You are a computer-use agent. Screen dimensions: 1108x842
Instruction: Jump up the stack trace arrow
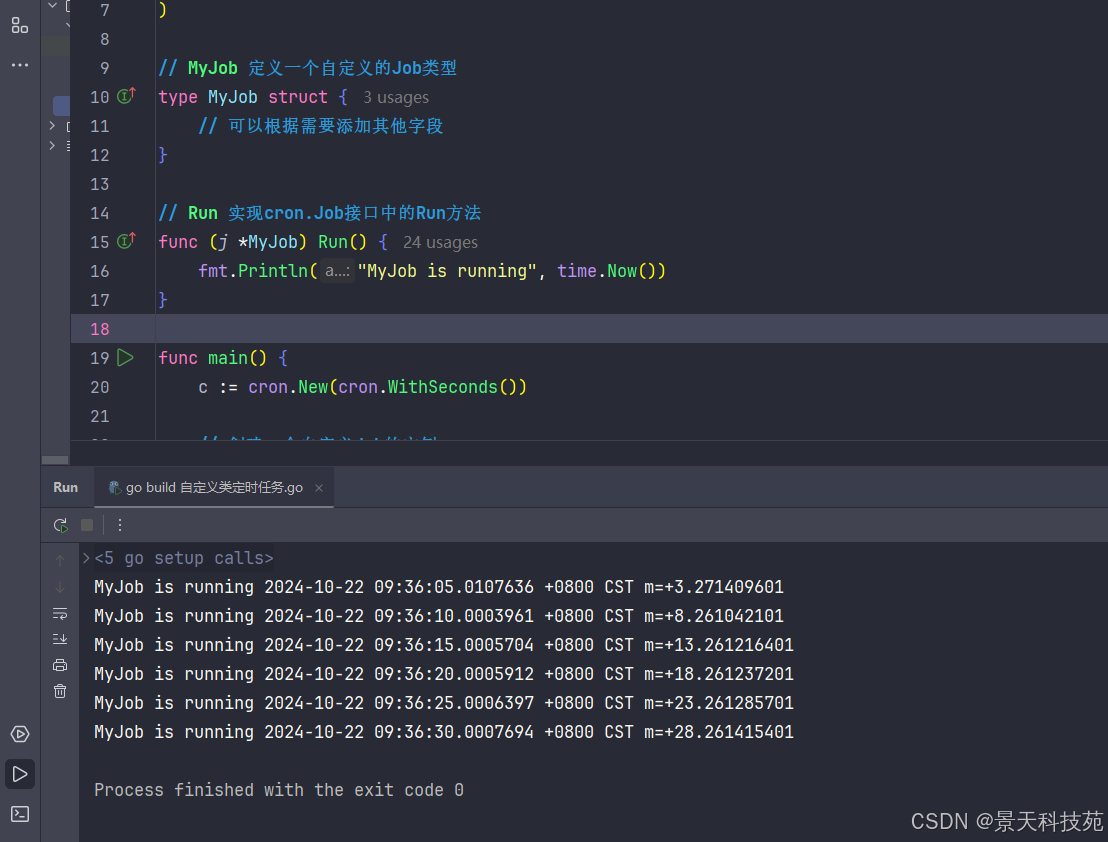[x=60, y=560]
